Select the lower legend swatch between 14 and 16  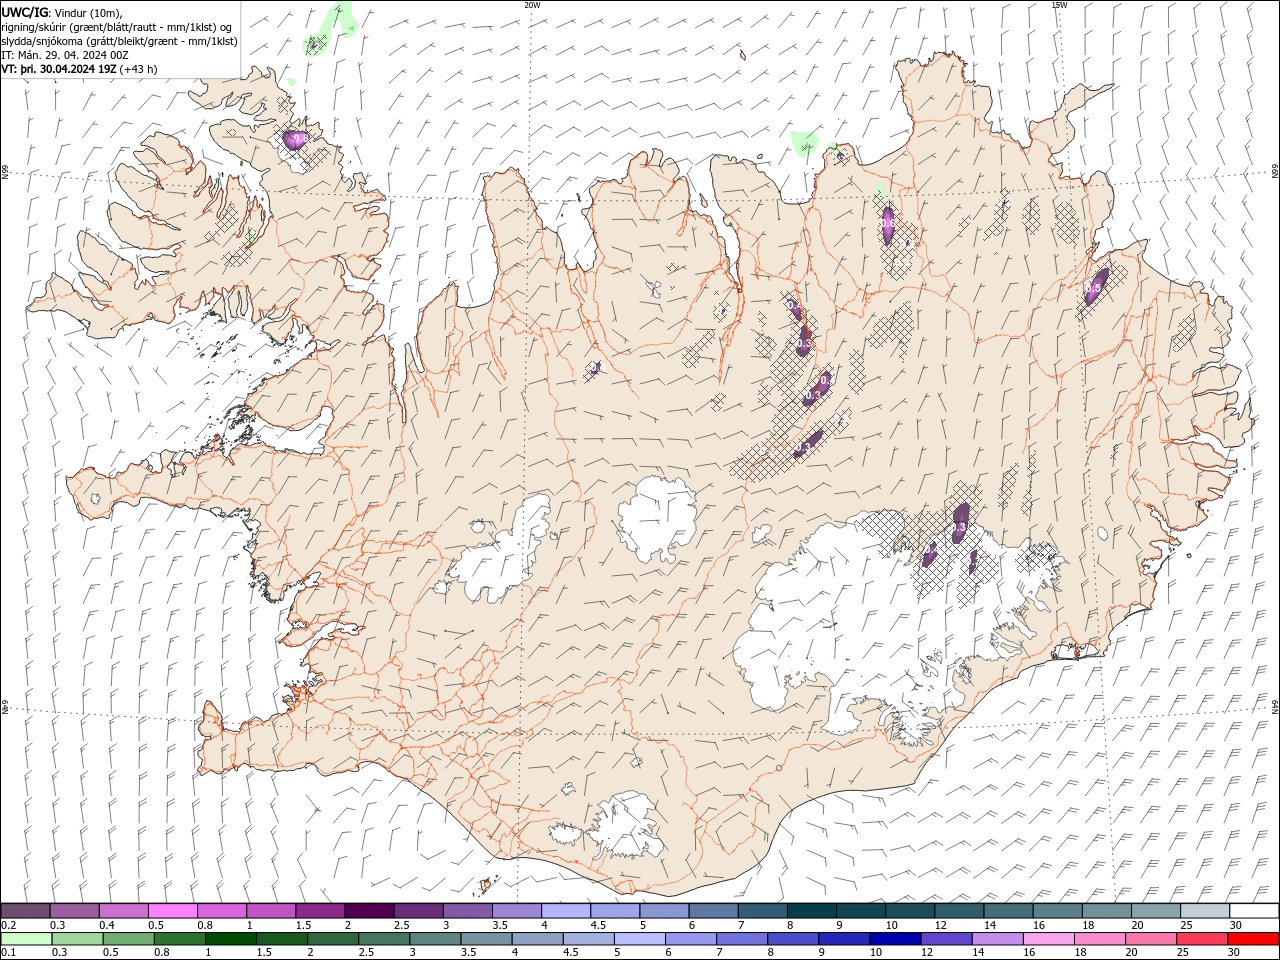[x=998, y=939]
